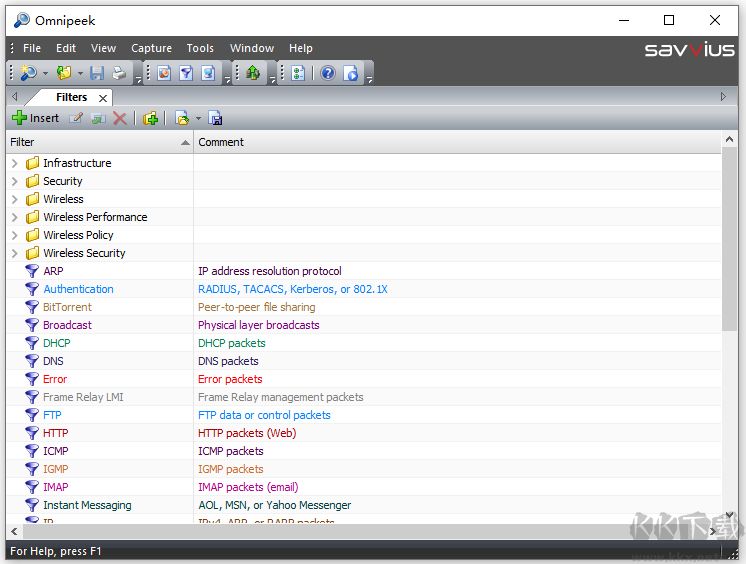Open the dropdown arrow beside the Open folder icon
Screen dimensions: 746x564
click(80, 73)
